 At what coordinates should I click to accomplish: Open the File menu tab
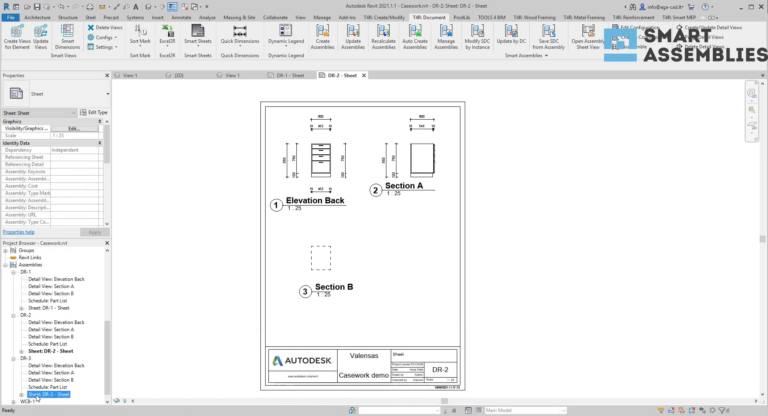coord(10,17)
